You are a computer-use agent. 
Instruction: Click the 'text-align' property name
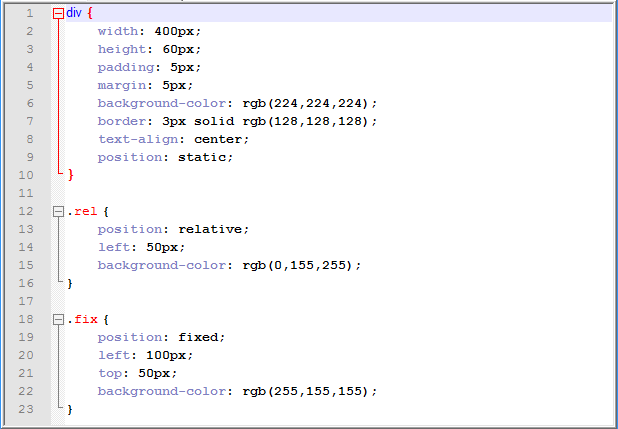[x=138, y=139]
